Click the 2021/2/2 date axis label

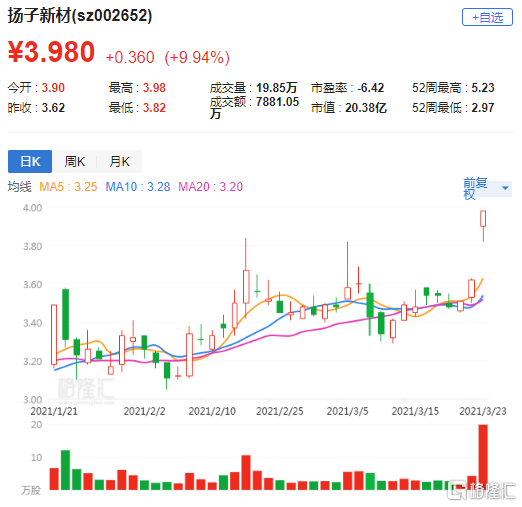[x=144, y=411]
